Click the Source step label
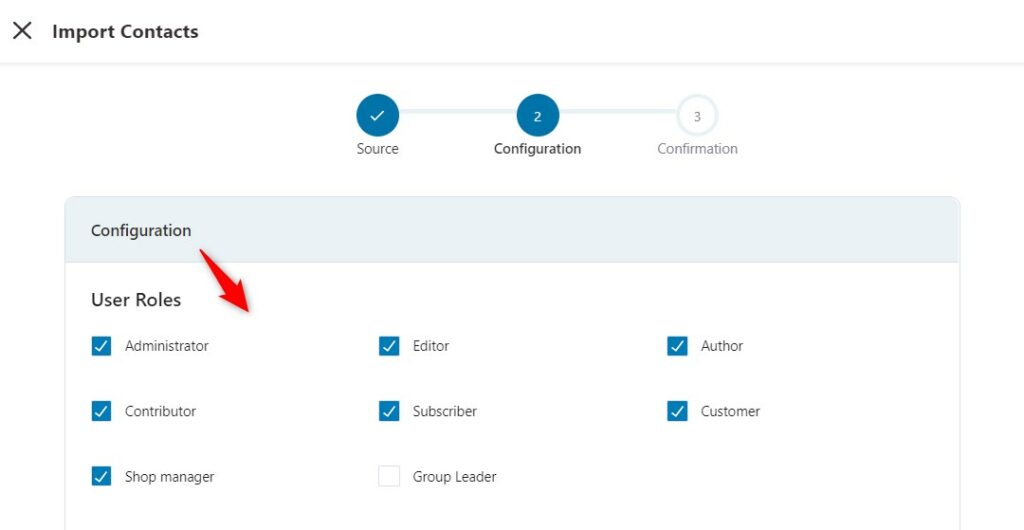The height and width of the screenshot is (530, 1024). point(377,149)
